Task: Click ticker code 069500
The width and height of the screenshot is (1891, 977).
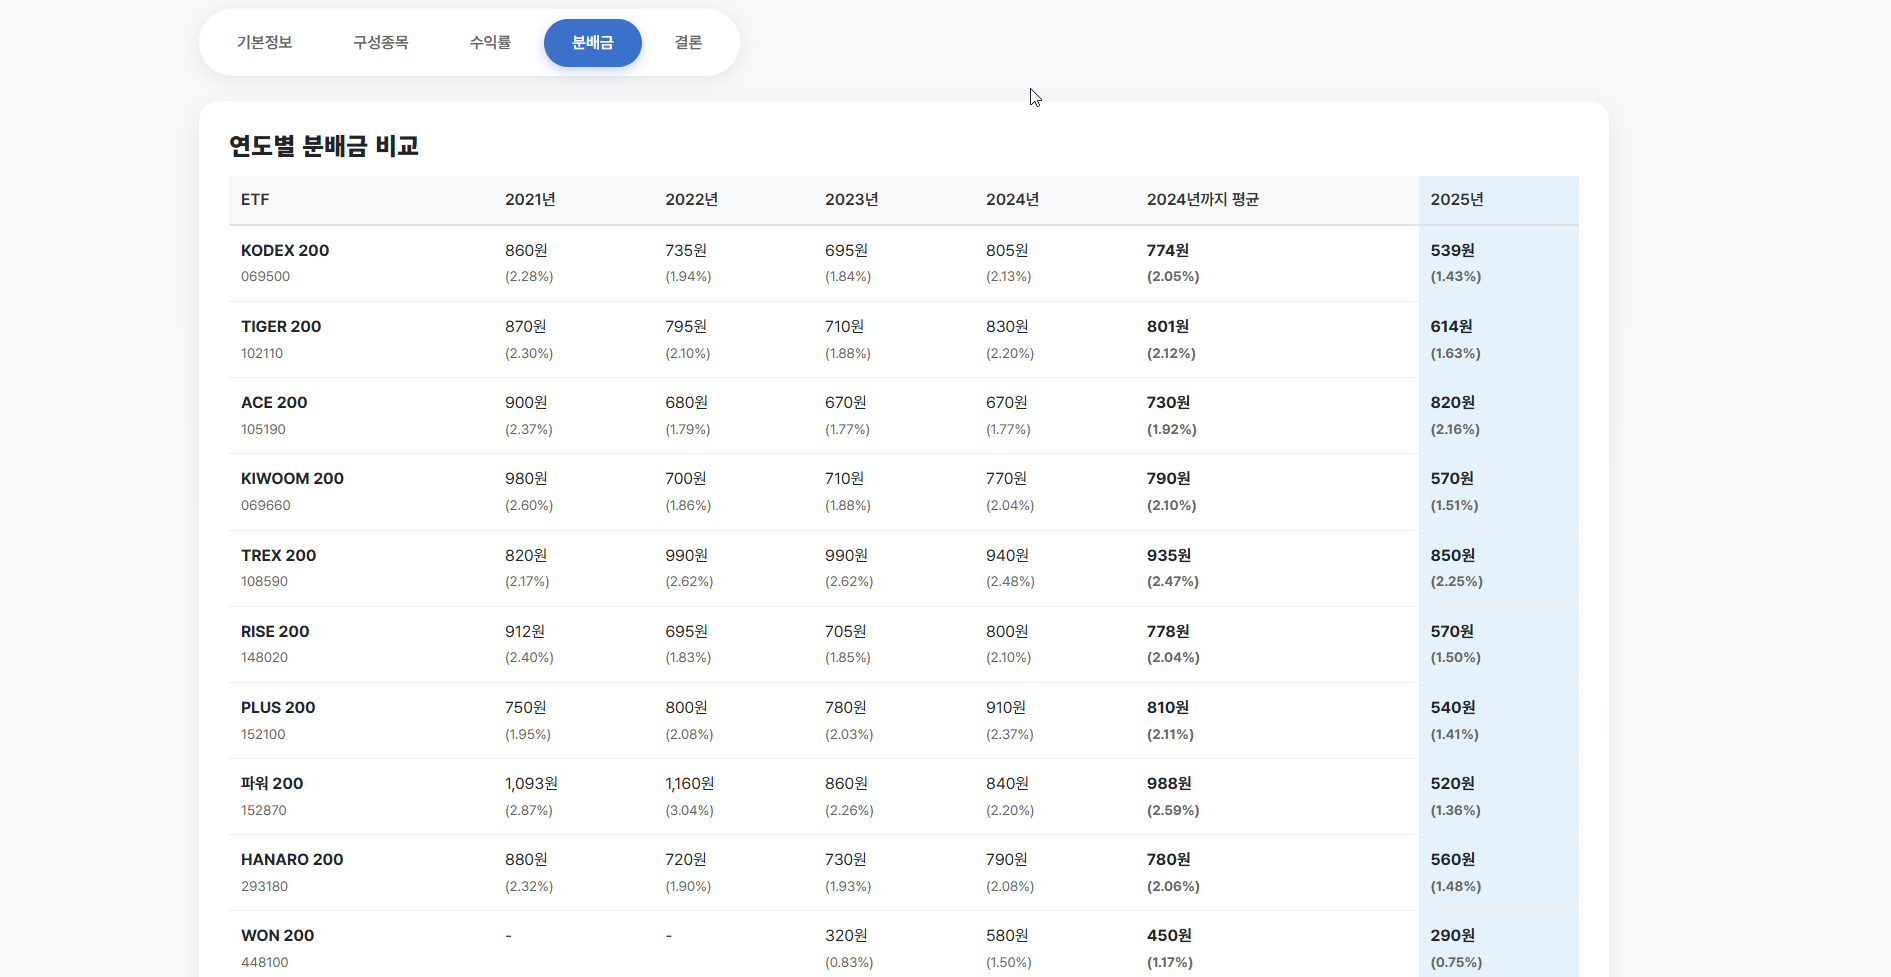Action: tap(266, 277)
